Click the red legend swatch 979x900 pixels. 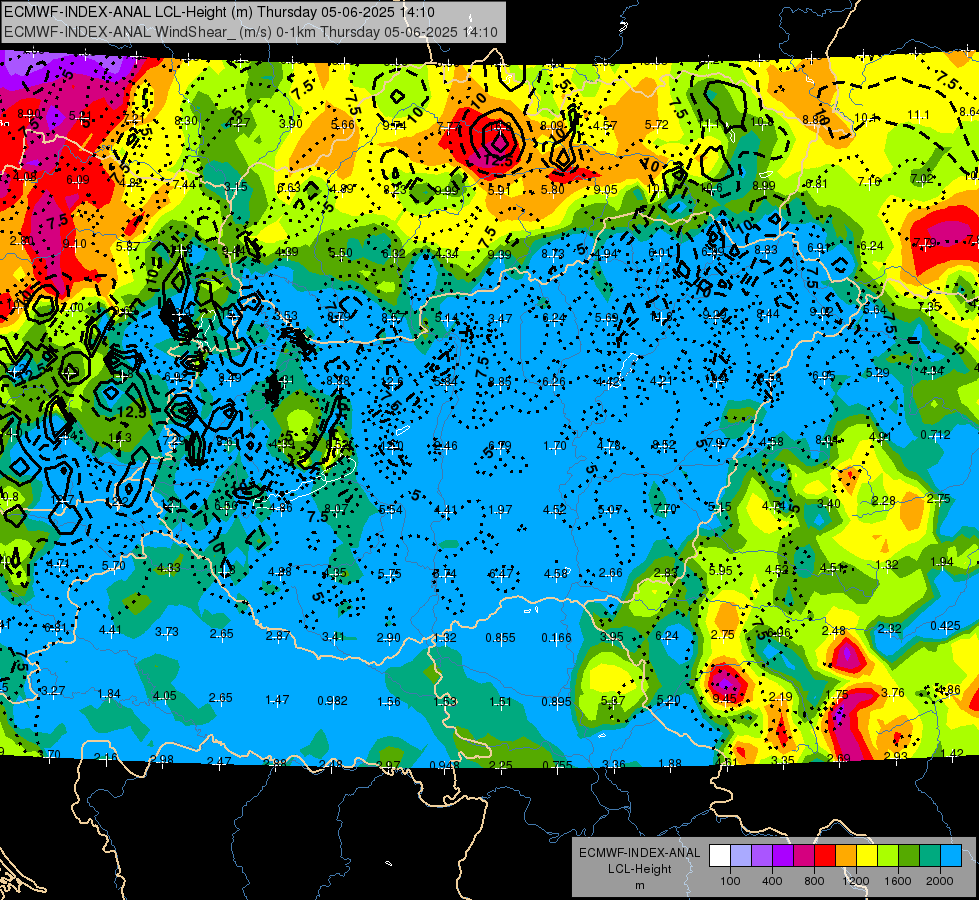click(x=825, y=855)
